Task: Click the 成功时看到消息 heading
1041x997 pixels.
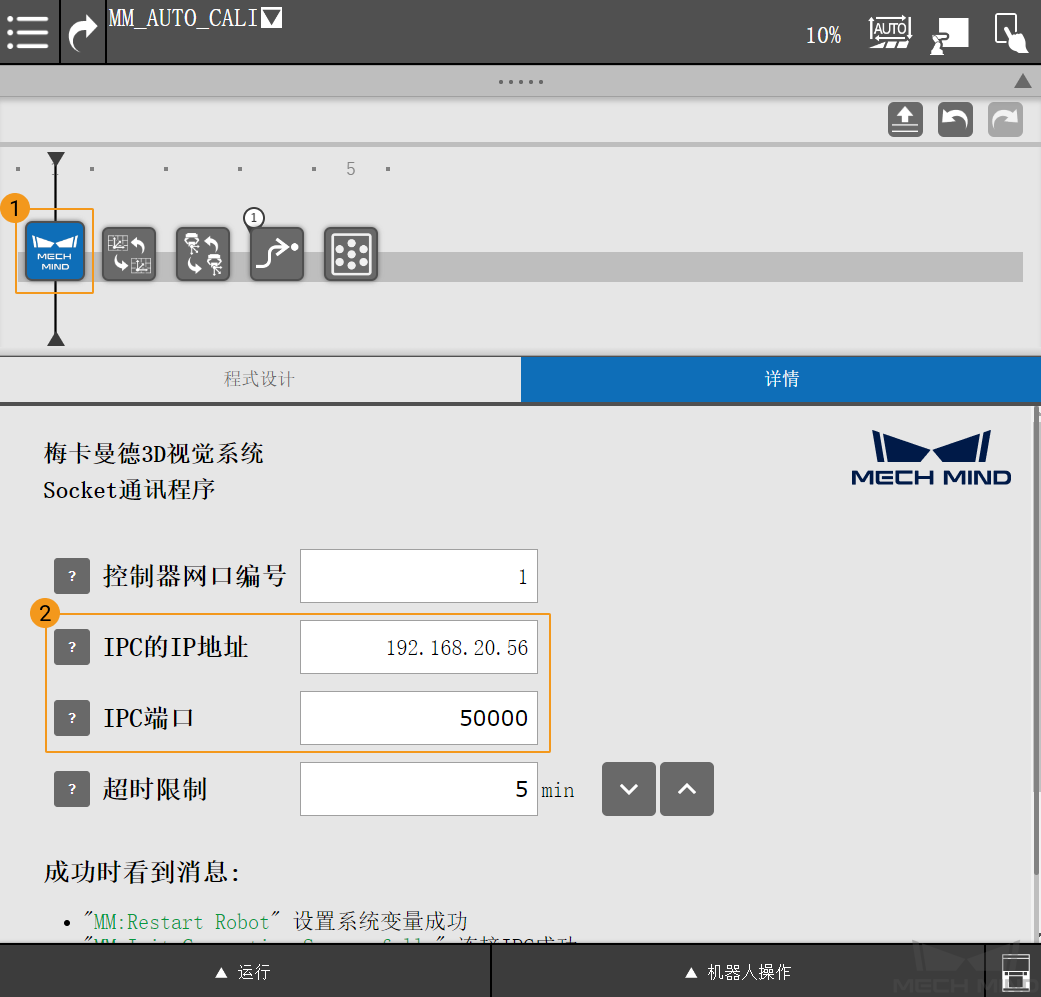Action: click(x=141, y=872)
